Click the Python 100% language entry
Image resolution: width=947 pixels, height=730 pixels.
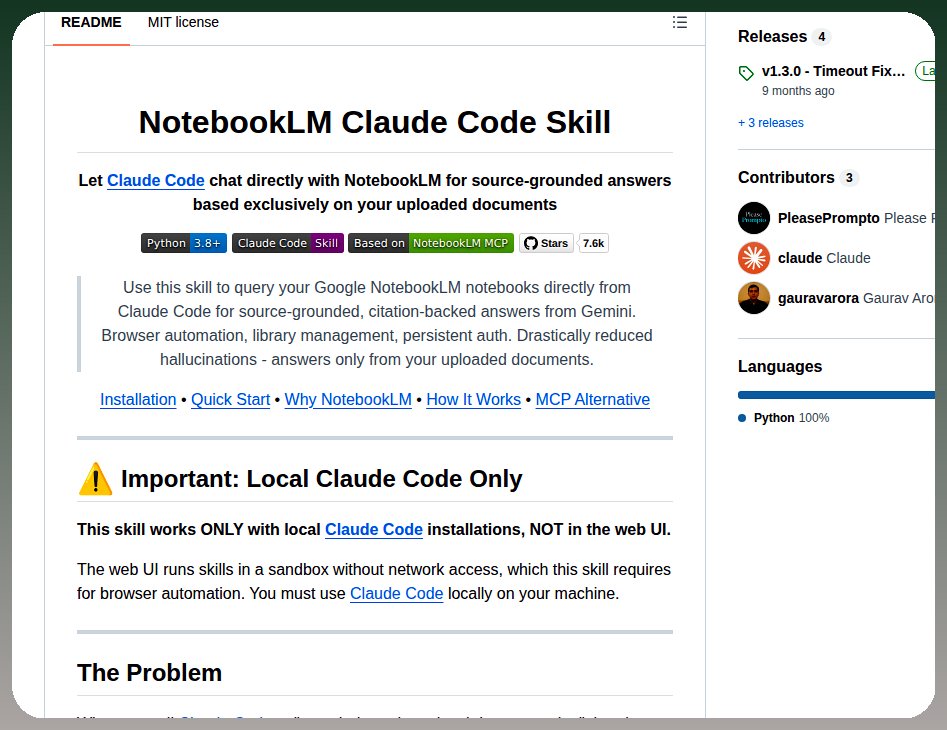tap(784, 418)
